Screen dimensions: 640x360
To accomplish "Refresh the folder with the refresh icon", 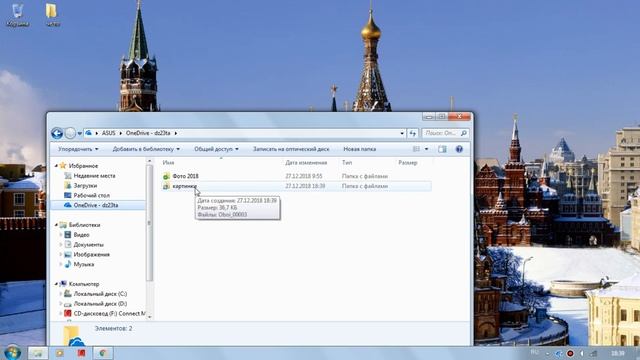I will pos(413,133).
